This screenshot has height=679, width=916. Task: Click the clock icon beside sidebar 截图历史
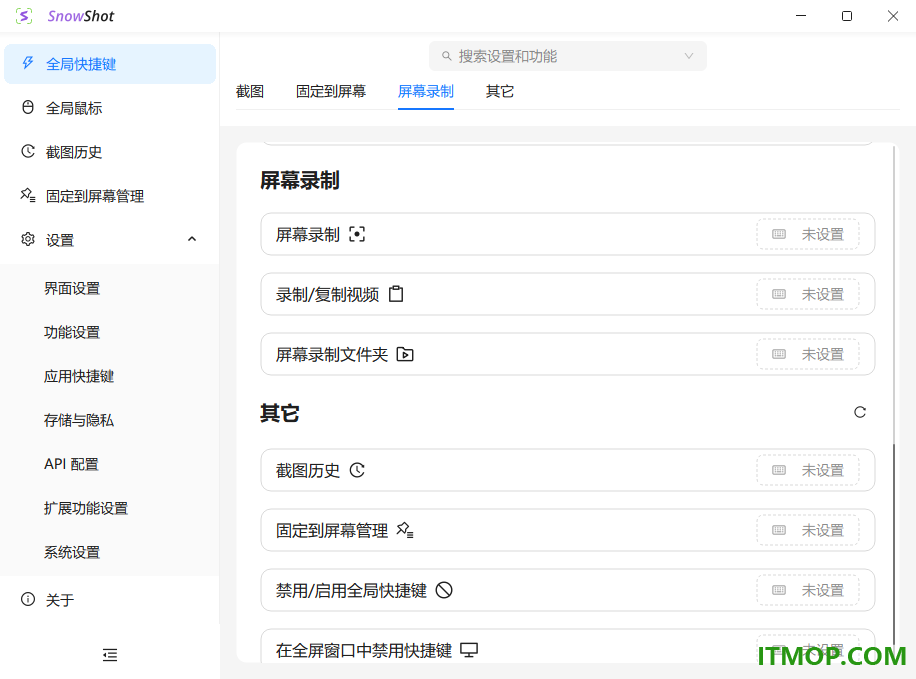point(27,151)
